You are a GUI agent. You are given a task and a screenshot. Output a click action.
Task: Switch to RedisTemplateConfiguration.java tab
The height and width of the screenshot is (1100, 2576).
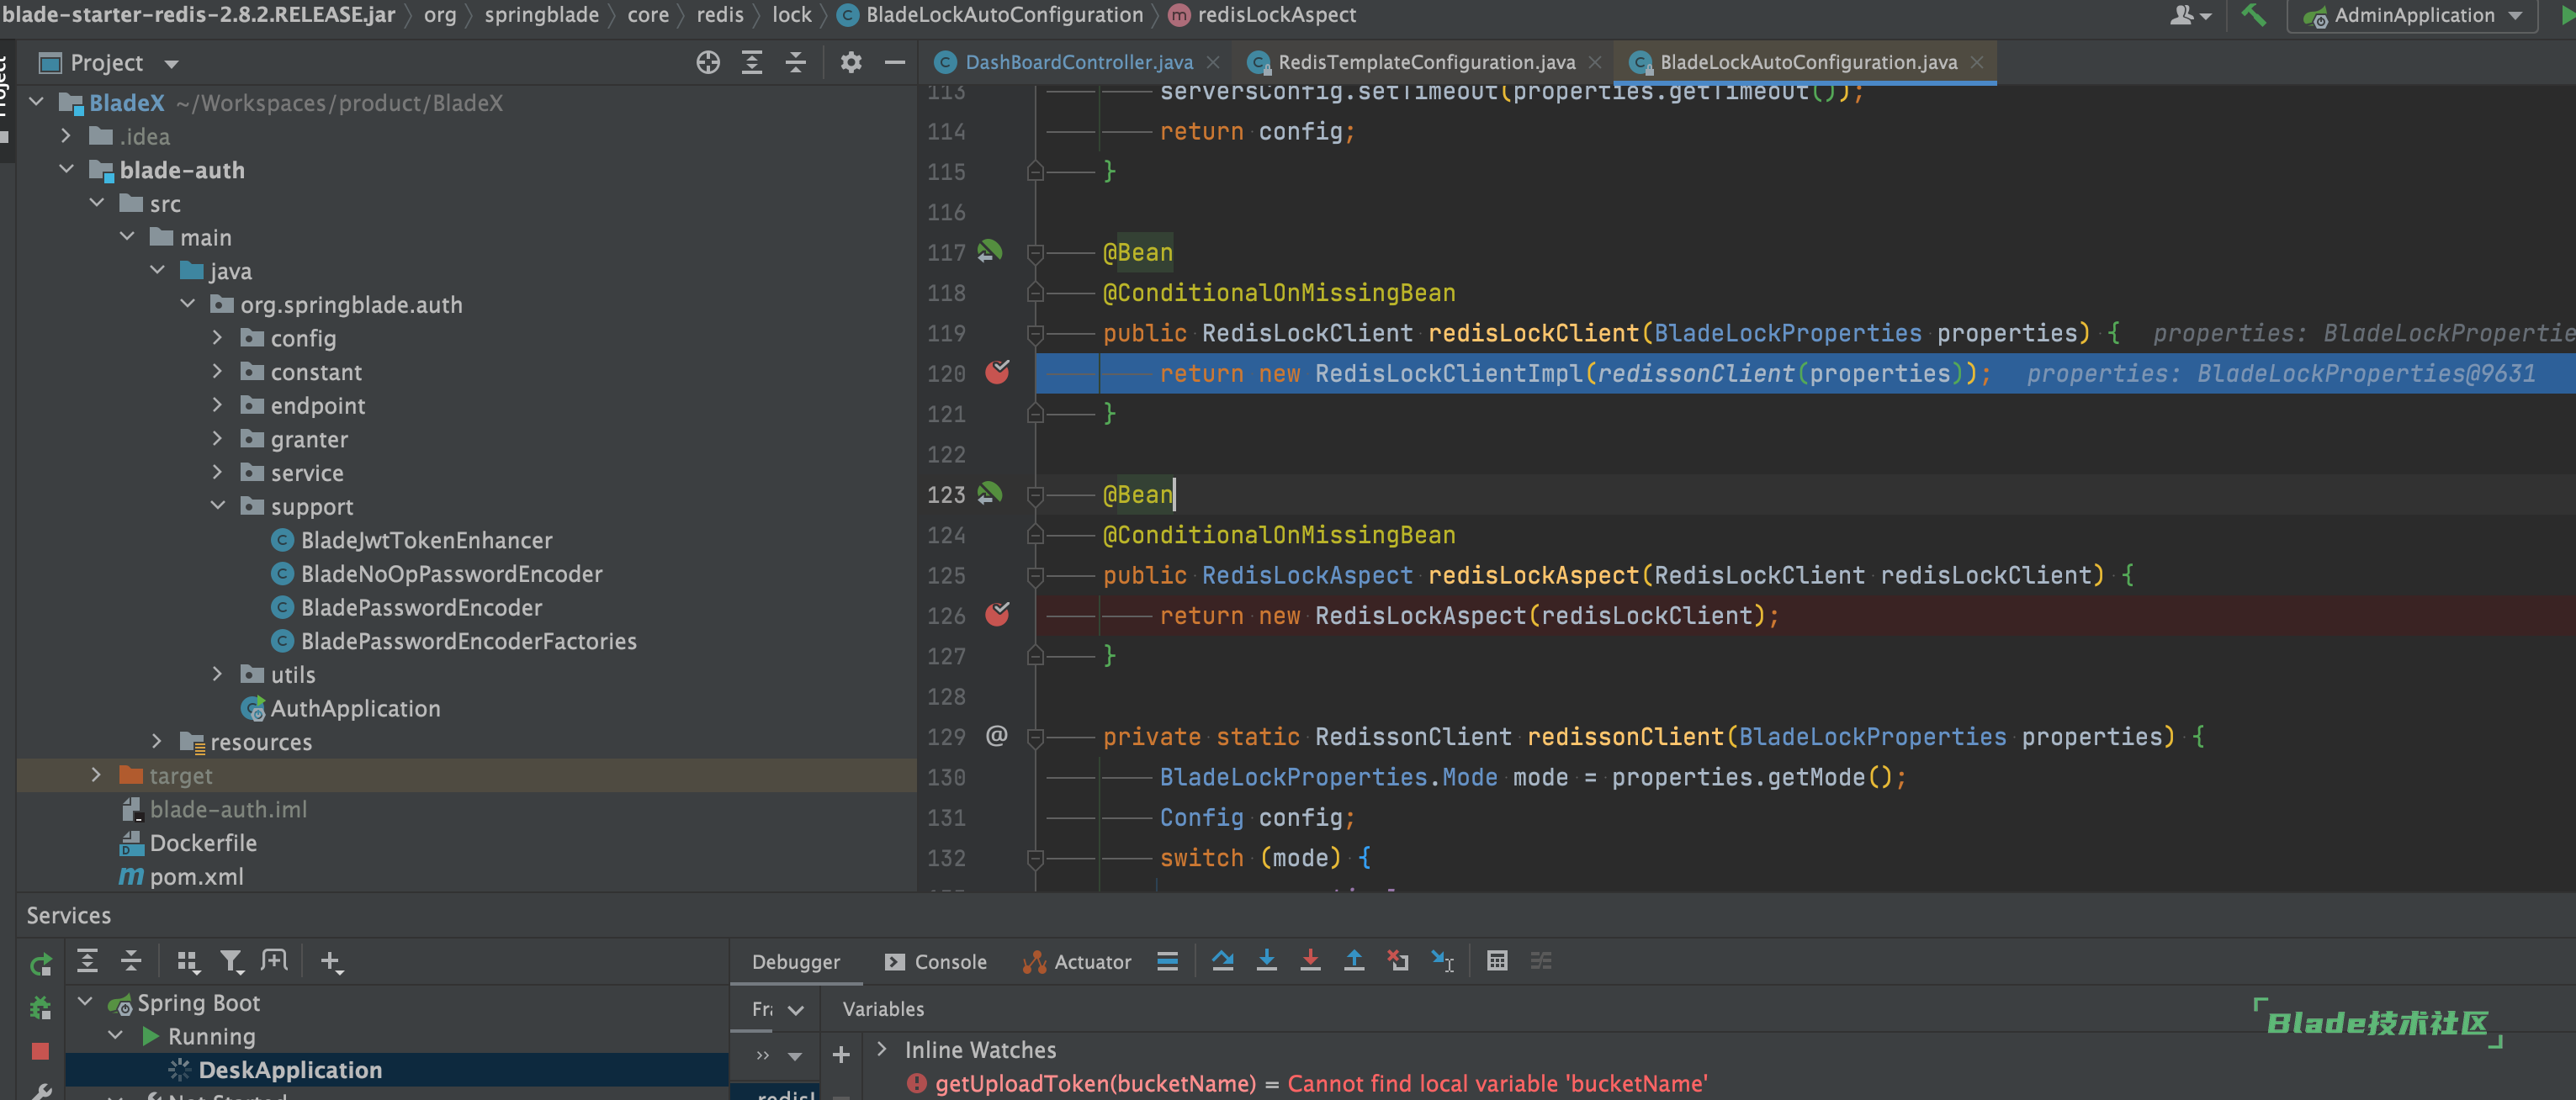pyautogui.click(x=1426, y=62)
